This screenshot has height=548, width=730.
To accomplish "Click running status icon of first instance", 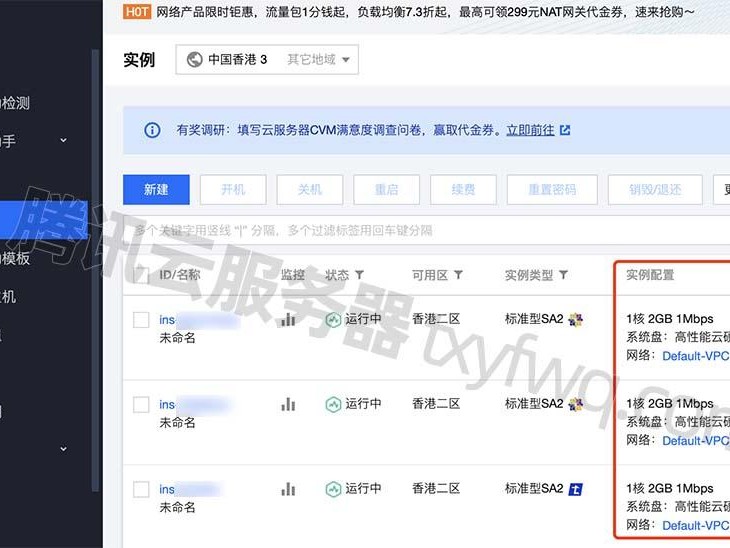I will coord(333,320).
